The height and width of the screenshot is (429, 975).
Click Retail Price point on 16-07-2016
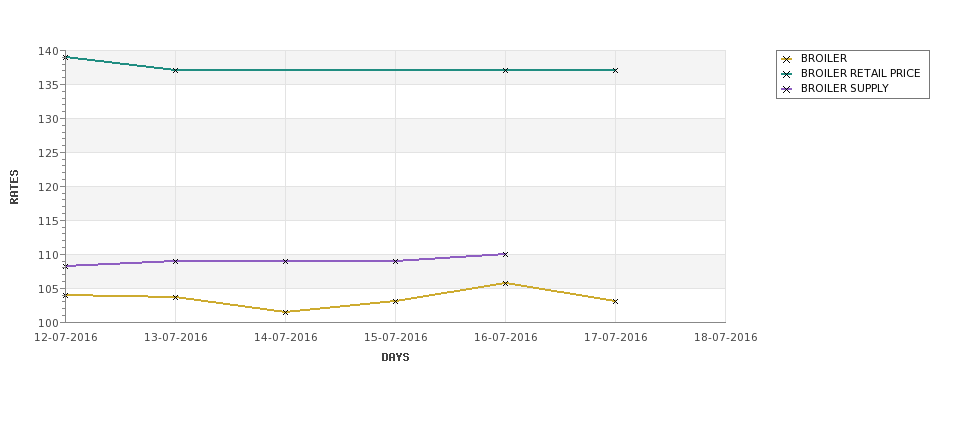coord(505,70)
